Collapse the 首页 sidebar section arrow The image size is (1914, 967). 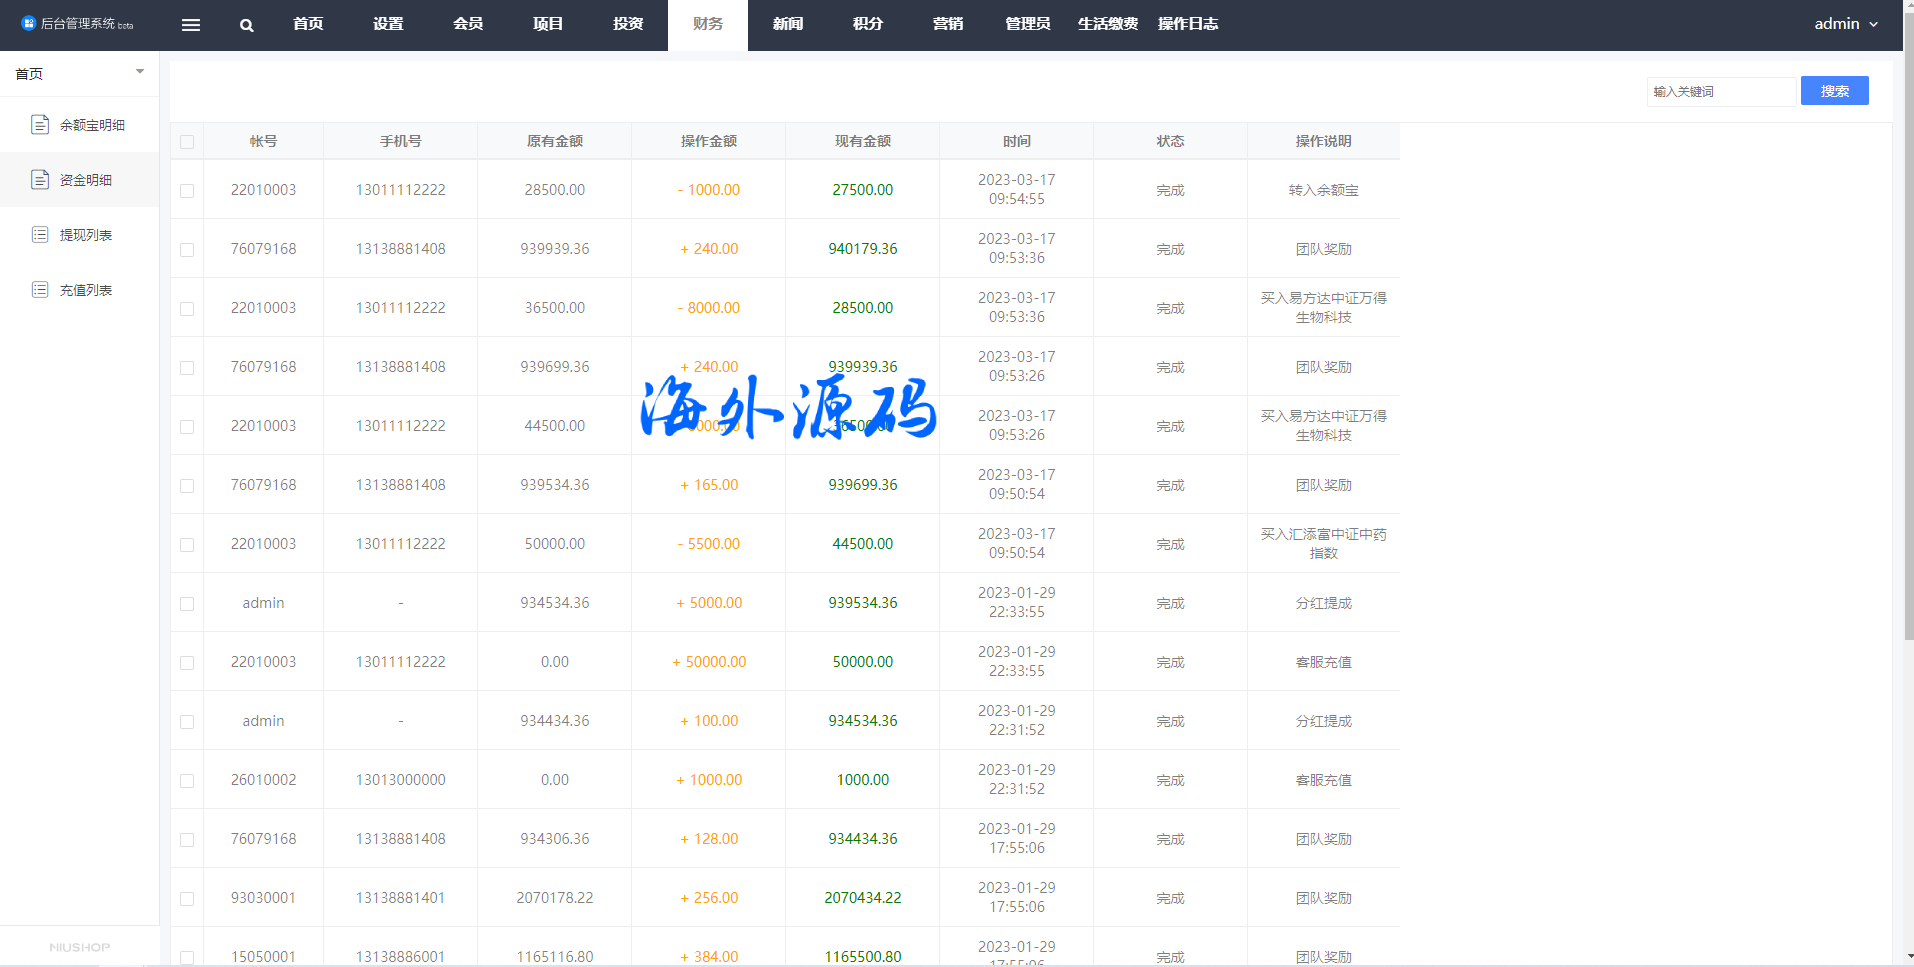pyautogui.click(x=140, y=72)
